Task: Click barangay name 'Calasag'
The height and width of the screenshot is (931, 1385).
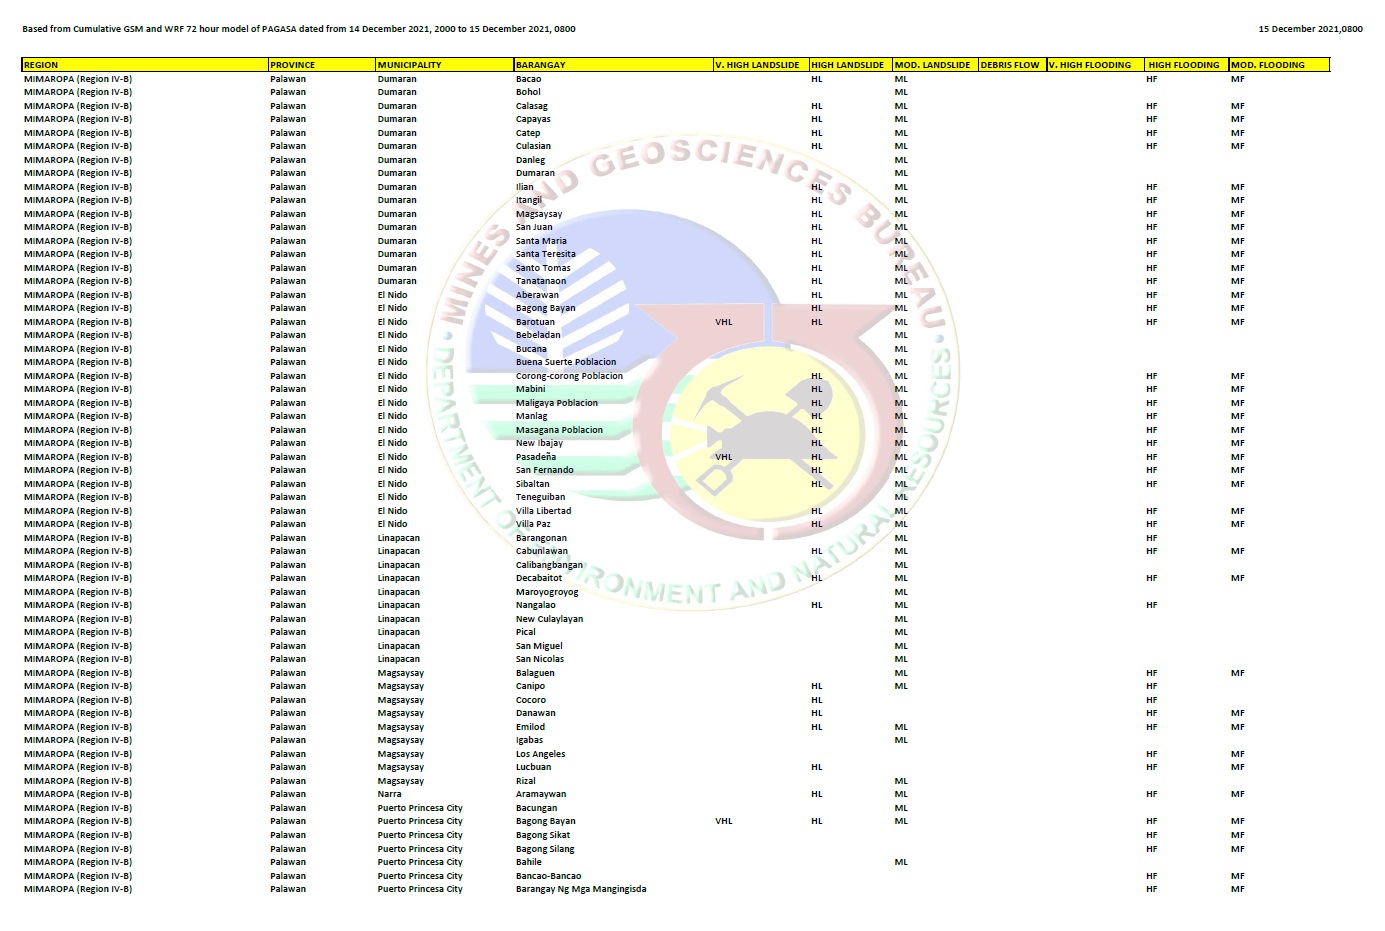Action: coord(531,105)
